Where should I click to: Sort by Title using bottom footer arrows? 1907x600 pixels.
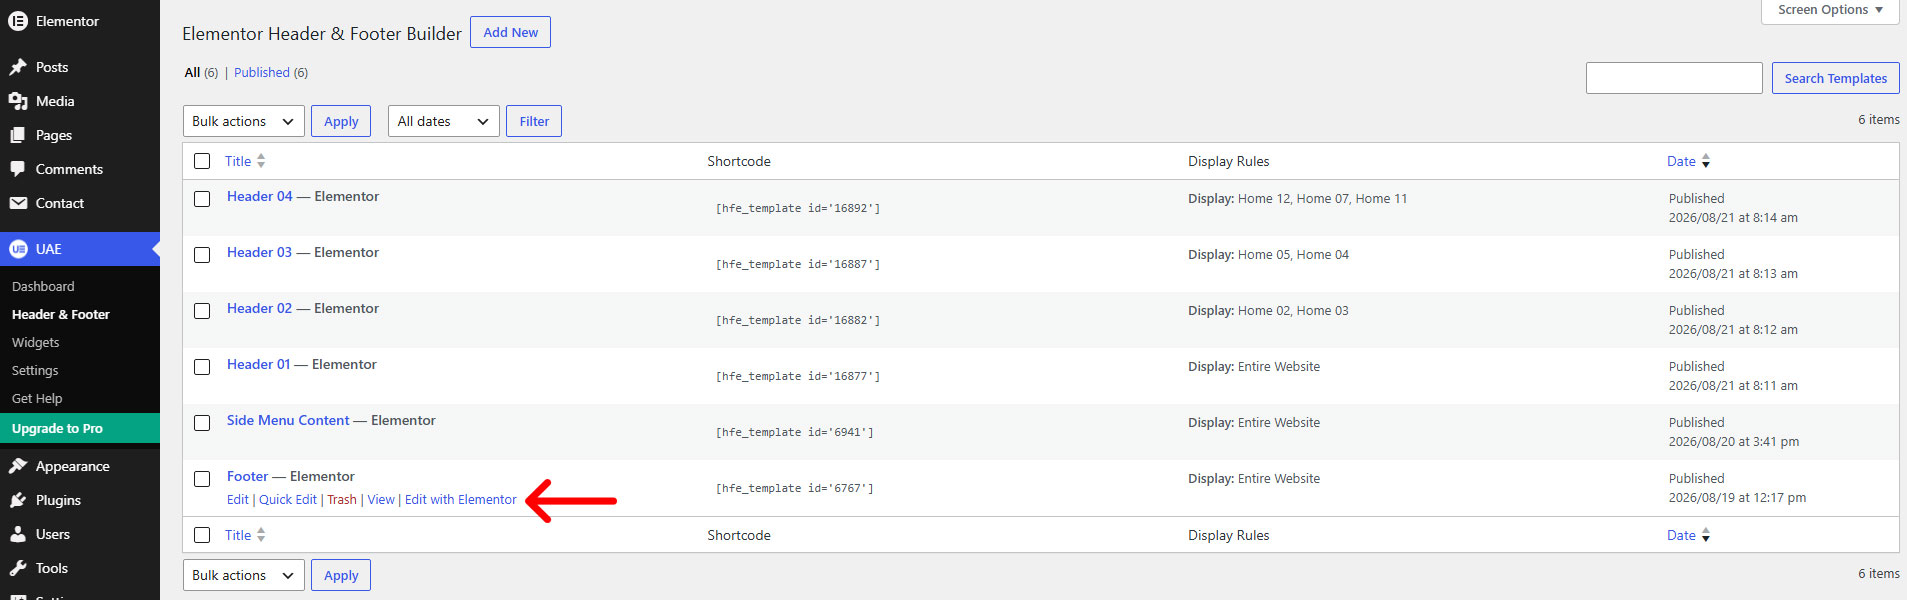tap(261, 535)
